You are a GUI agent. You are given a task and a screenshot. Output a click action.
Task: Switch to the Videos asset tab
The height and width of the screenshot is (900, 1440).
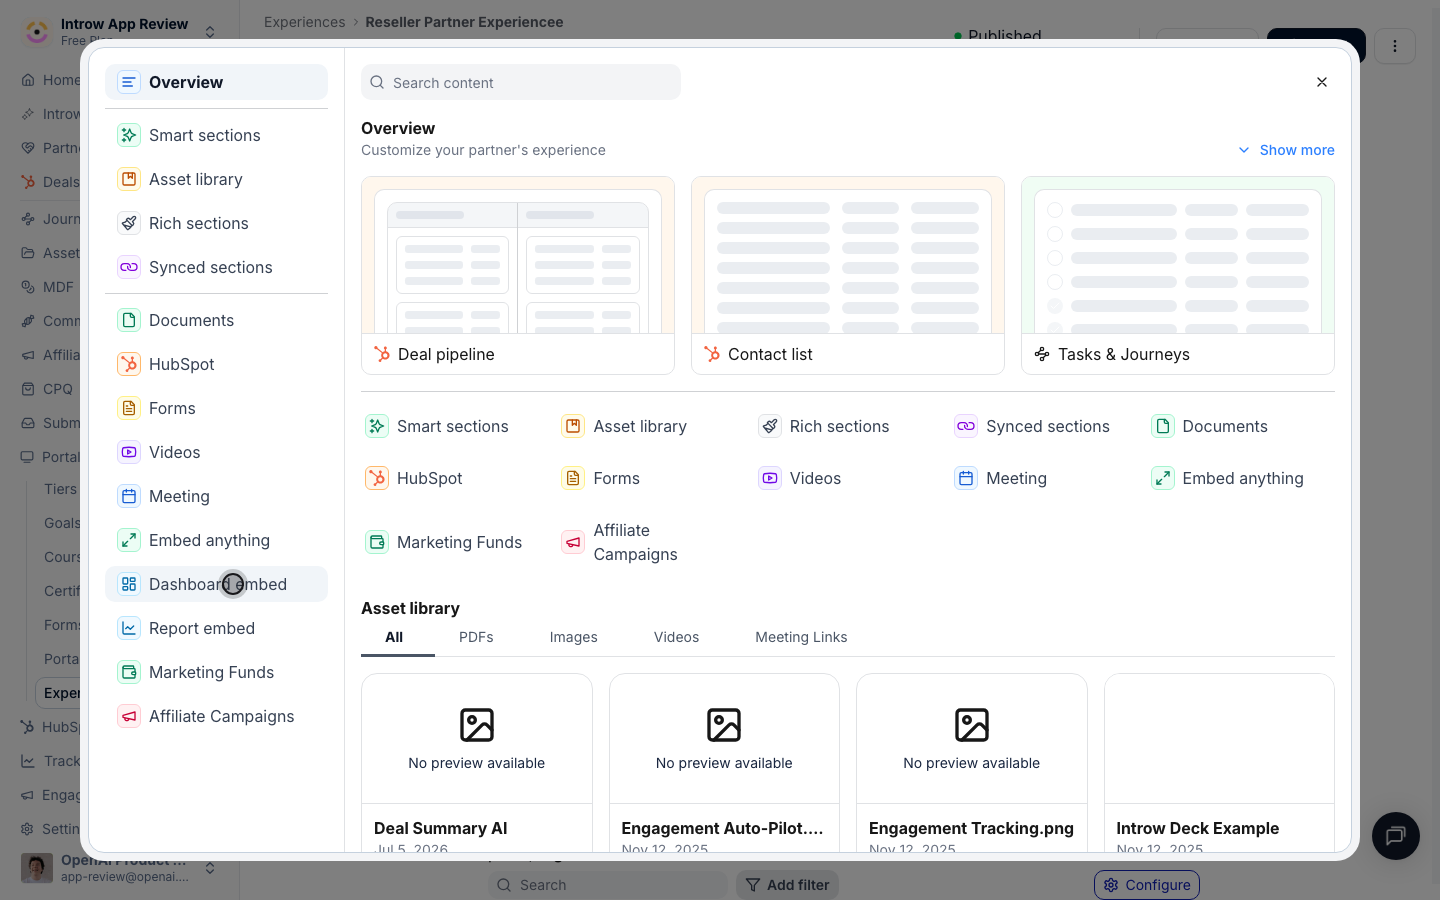(676, 637)
